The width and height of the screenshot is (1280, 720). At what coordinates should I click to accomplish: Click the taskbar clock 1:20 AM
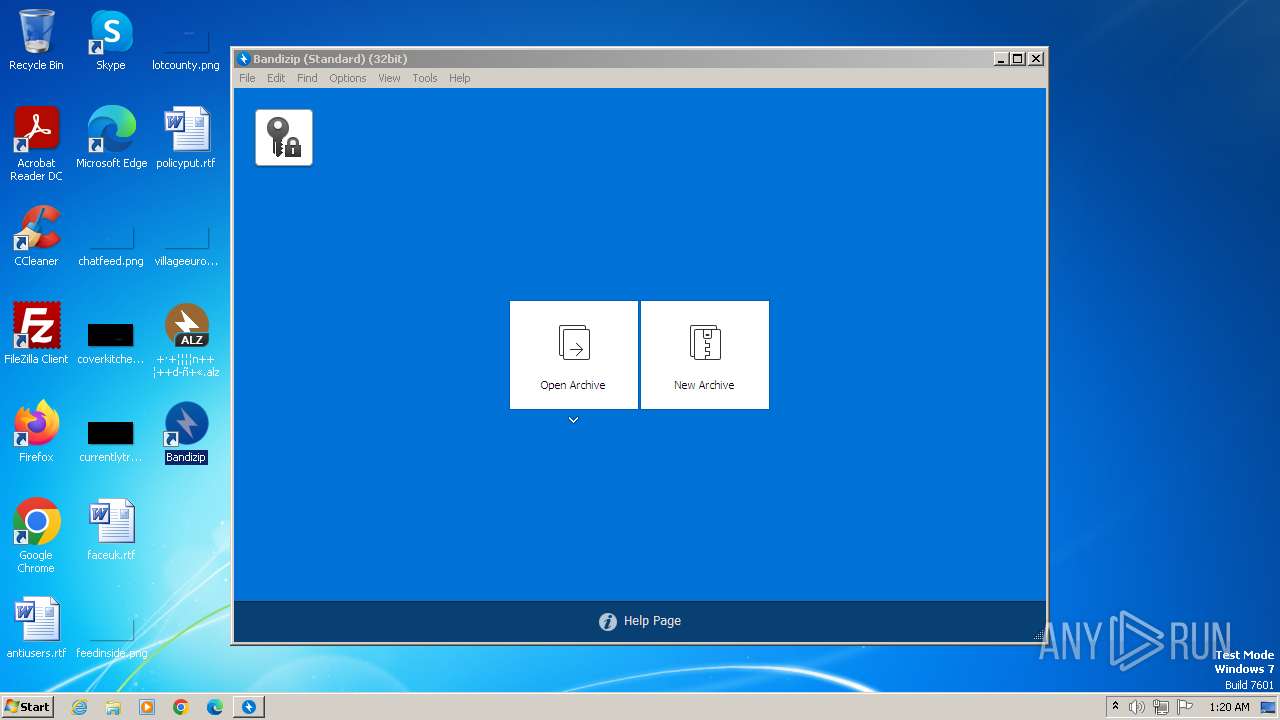[1229, 707]
